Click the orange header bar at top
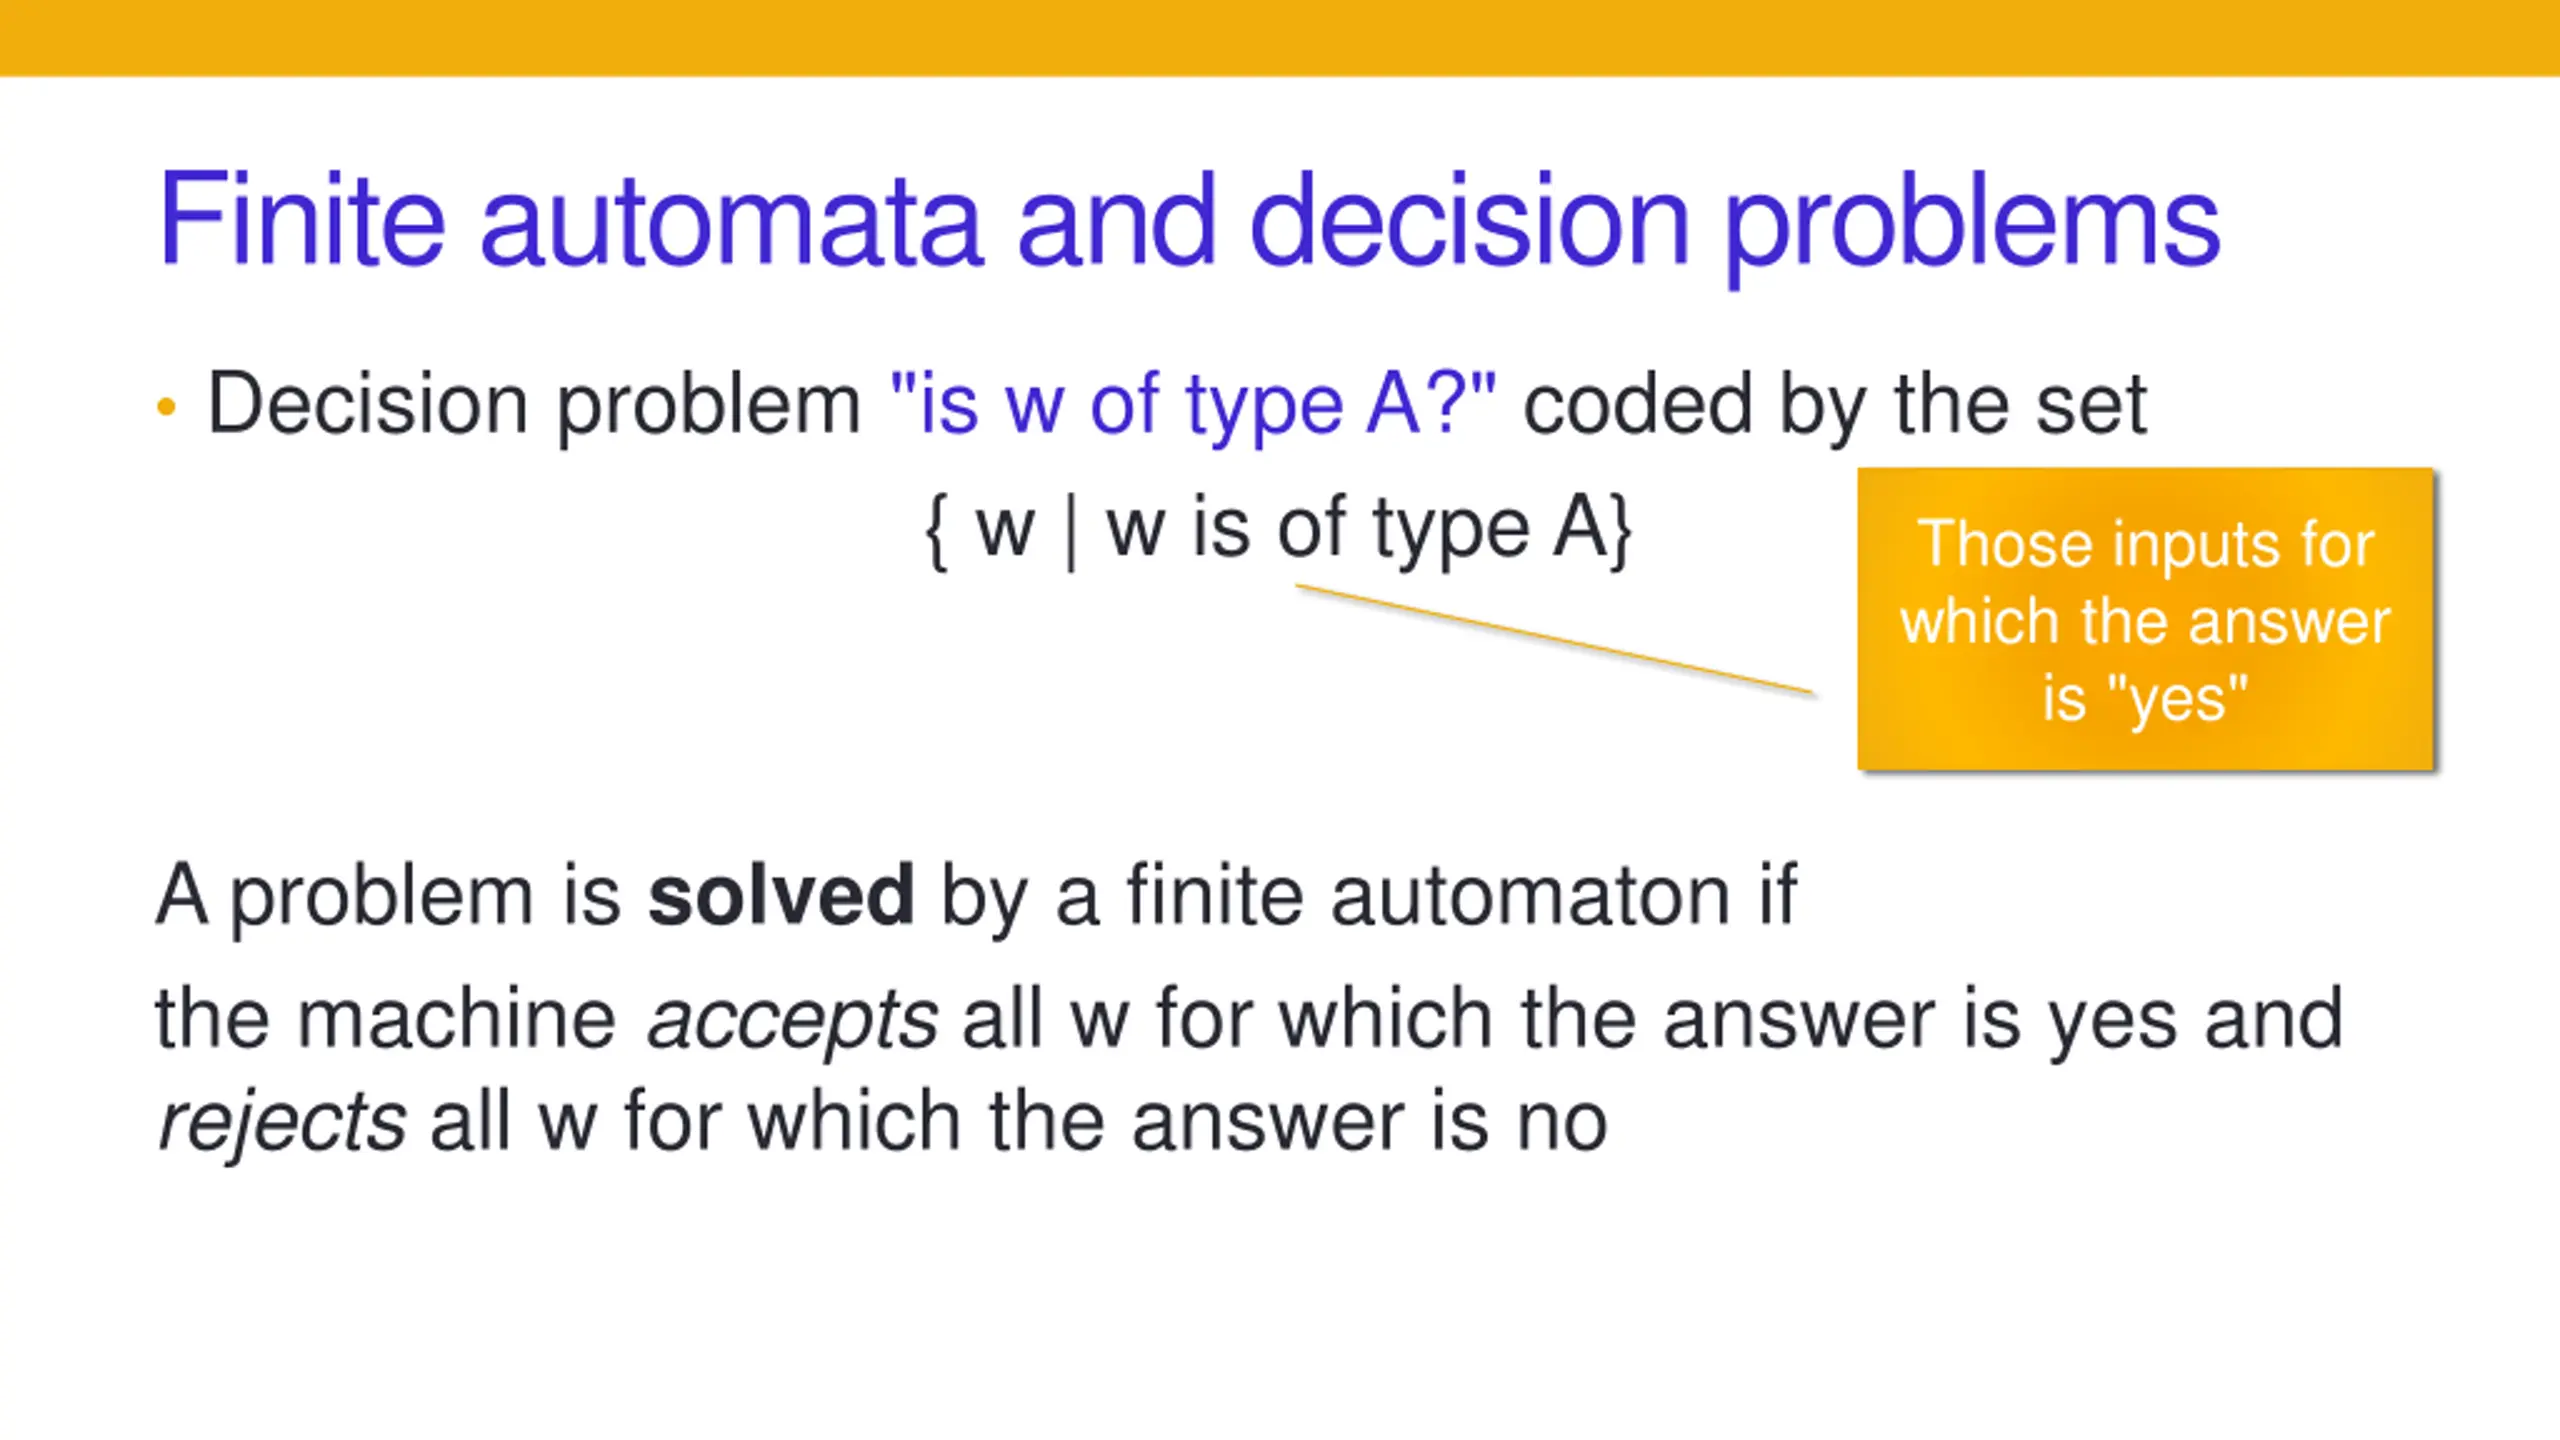Viewport: 2560px width, 1440px height. pyautogui.click(x=1280, y=37)
